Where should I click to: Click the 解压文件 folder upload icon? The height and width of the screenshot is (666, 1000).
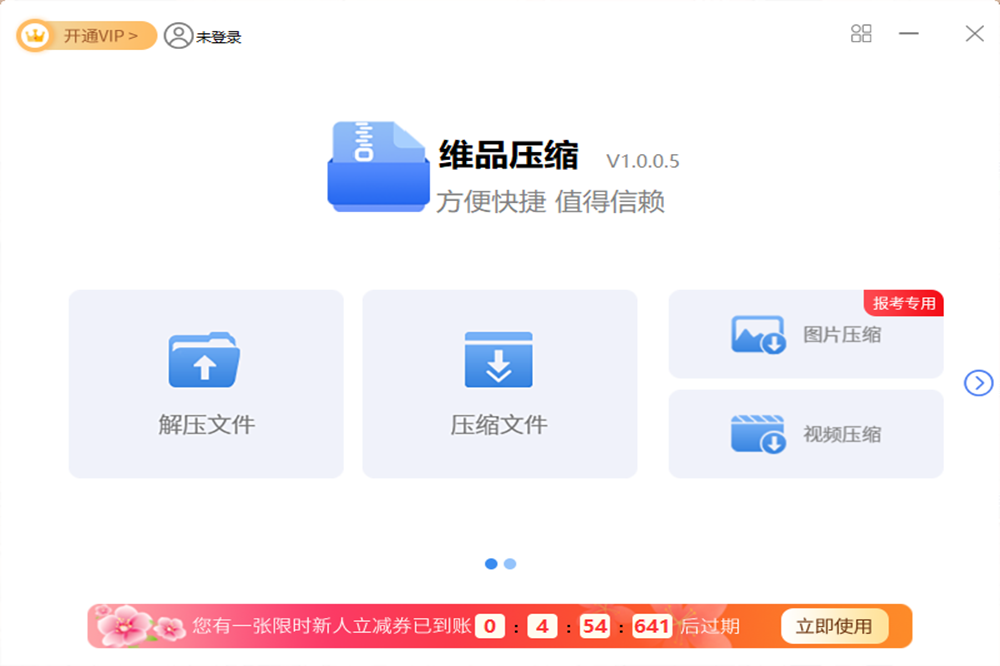(x=204, y=360)
